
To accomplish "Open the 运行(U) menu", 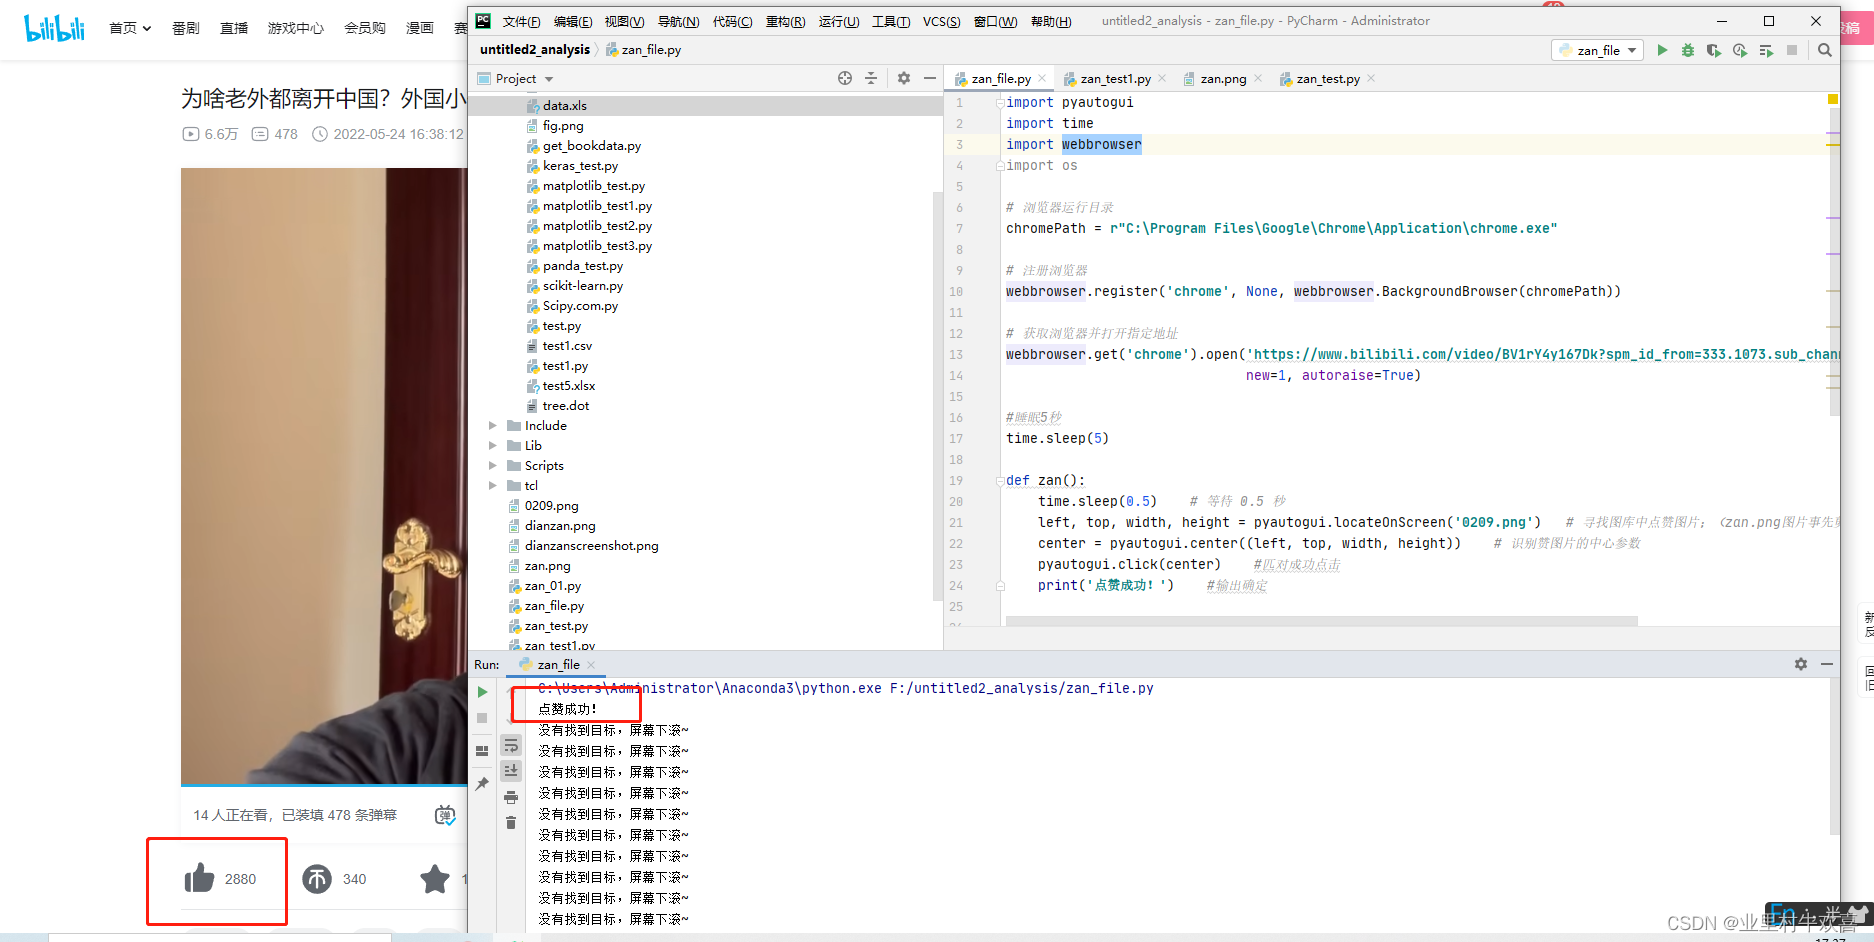I will (838, 21).
